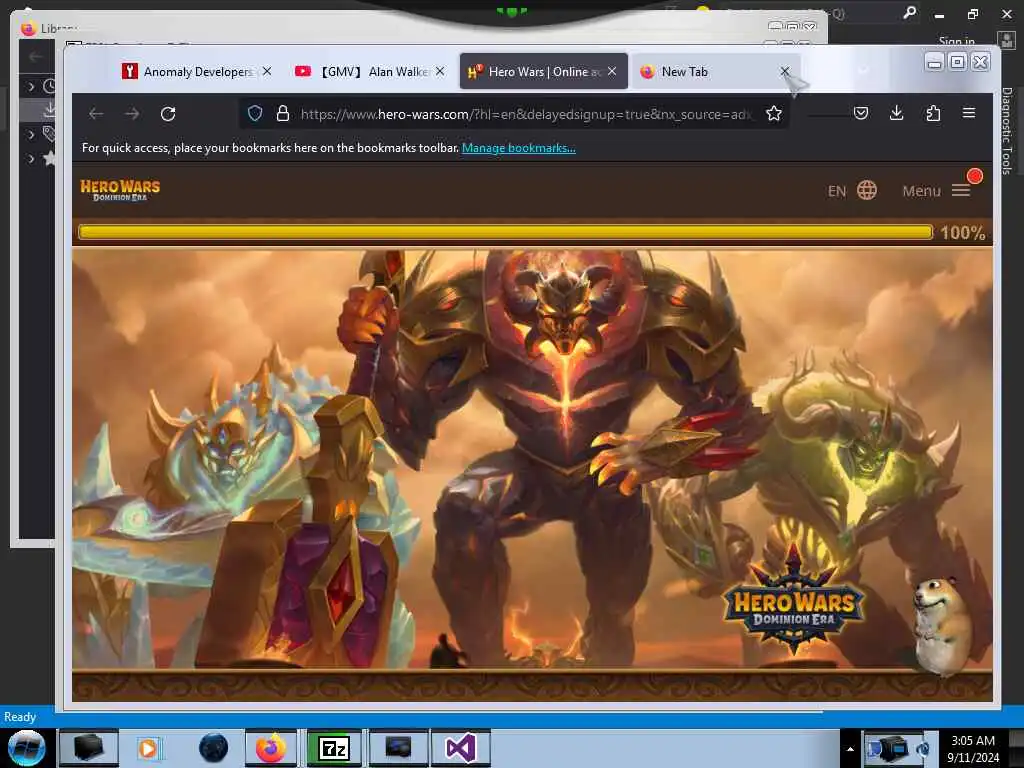
Task: Open the Firefox application menu
Action: [x=968, y=113]
